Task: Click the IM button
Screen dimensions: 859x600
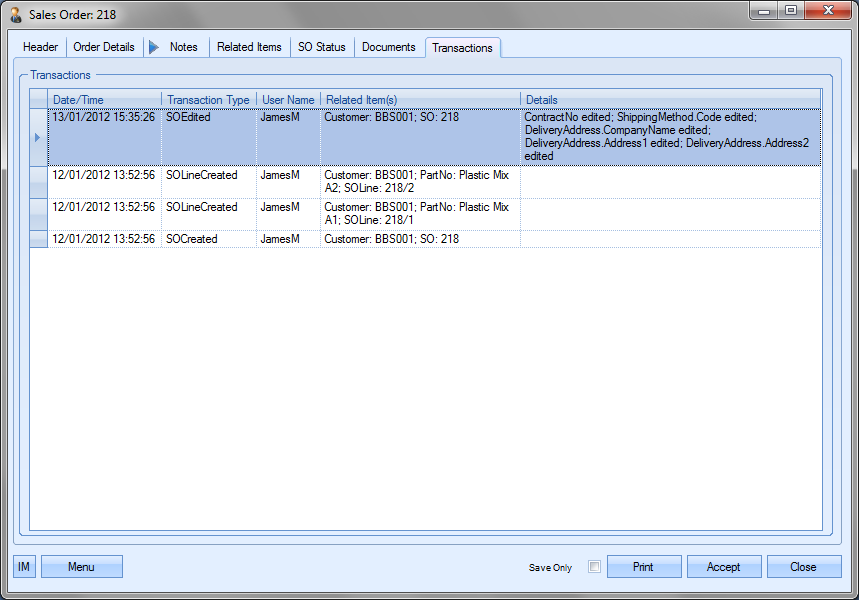Action: (24, 567)
